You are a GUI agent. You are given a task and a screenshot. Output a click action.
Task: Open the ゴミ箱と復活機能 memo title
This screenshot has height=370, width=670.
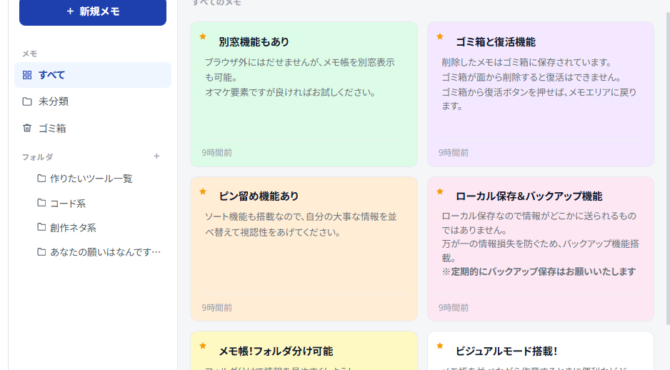(x=495, y=42)
